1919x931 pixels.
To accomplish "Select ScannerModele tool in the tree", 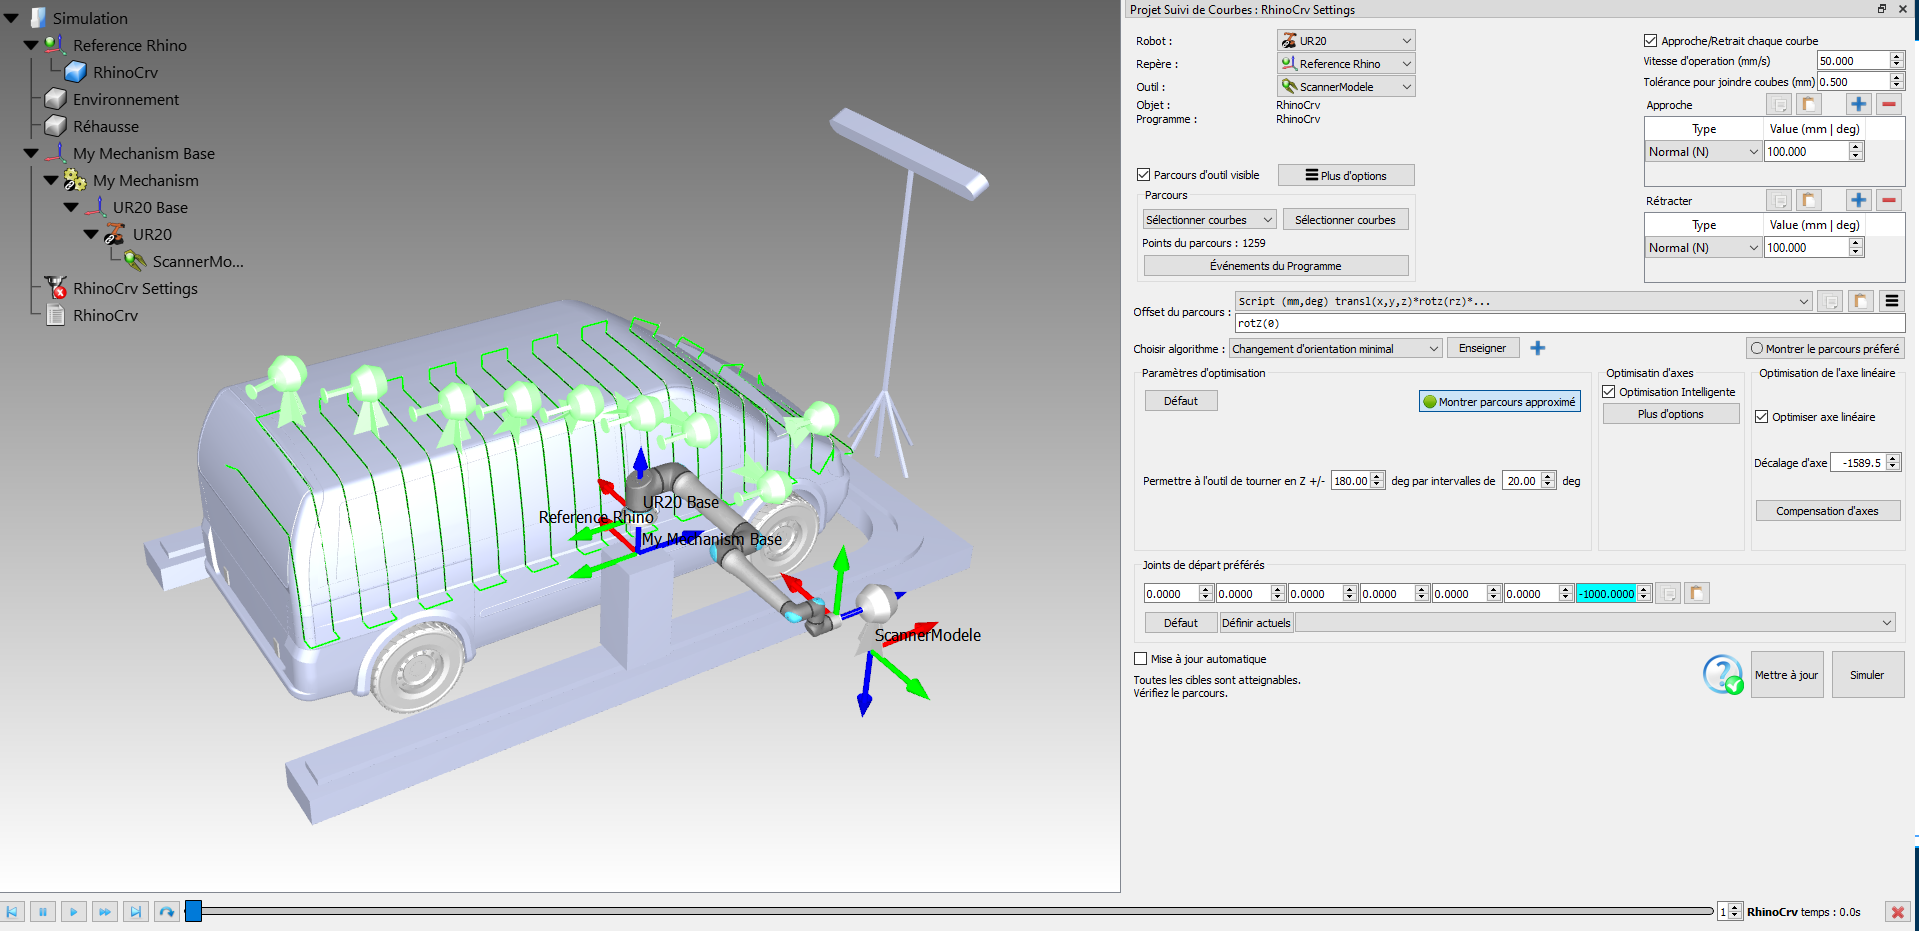I will coord(197,262).
